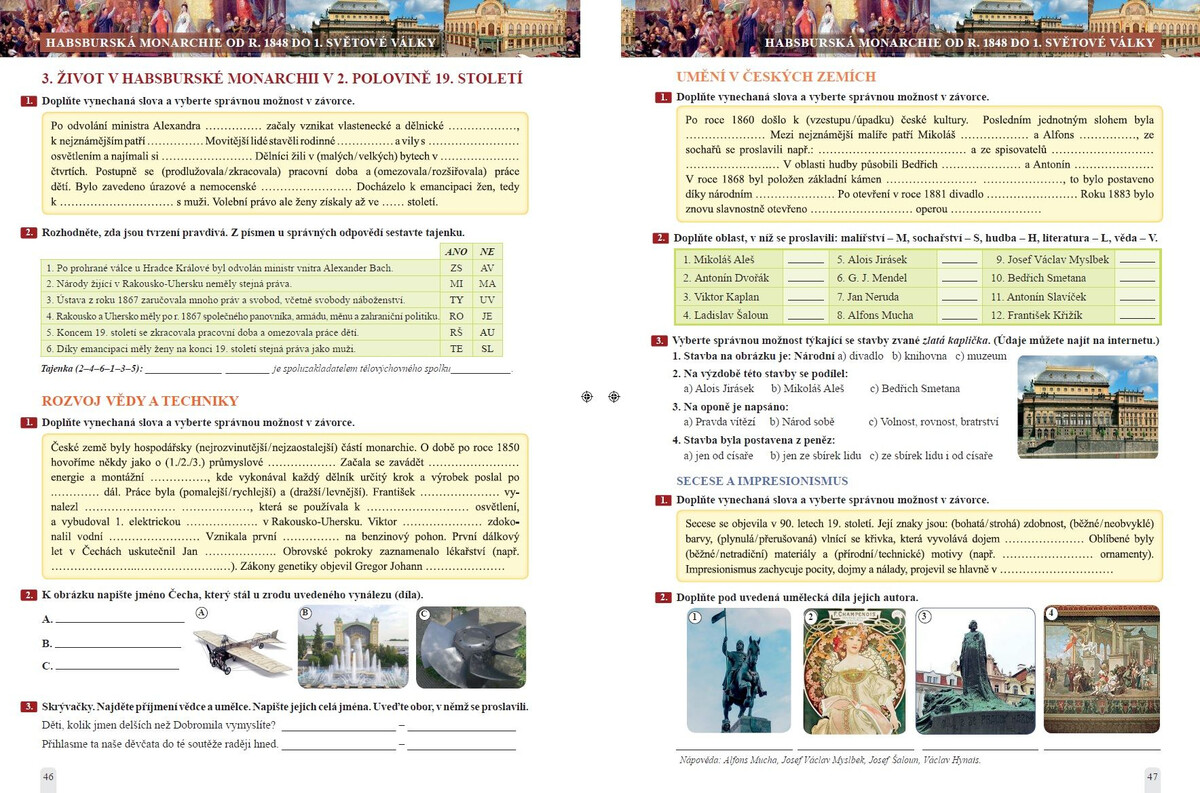Click table cell '9. Josef Václav Myslbek'
The image size is (1200, 793).
click(x=1051, y=259)
